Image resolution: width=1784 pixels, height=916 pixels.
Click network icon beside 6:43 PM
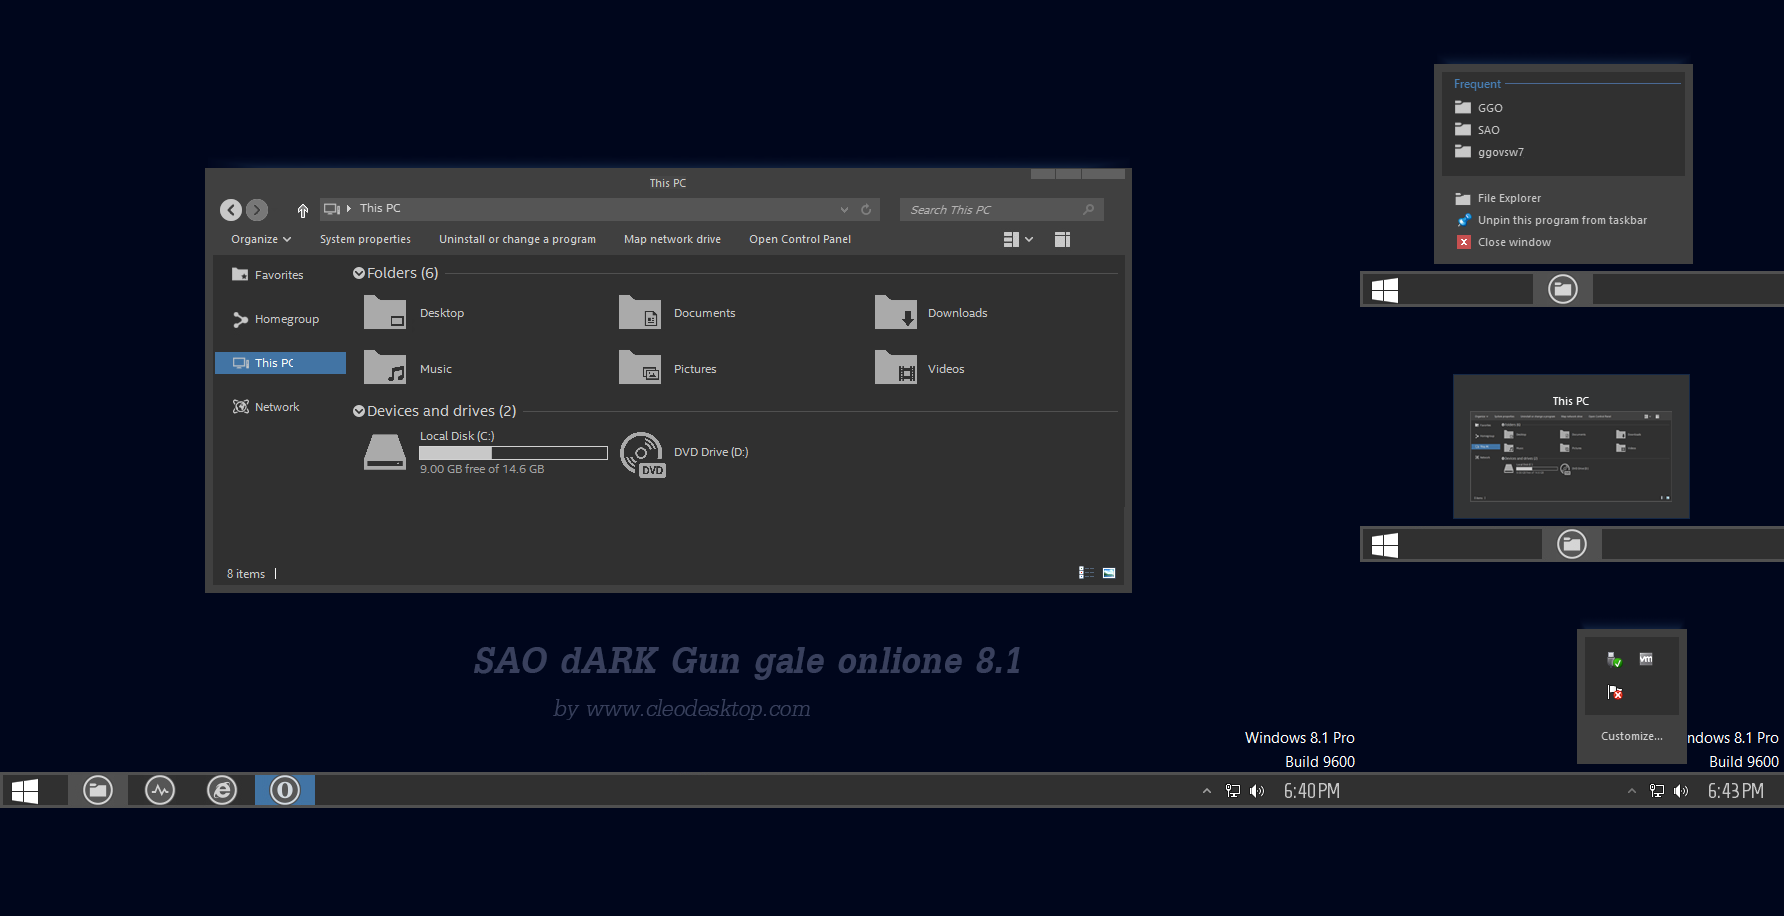[x=1657, y=791]
